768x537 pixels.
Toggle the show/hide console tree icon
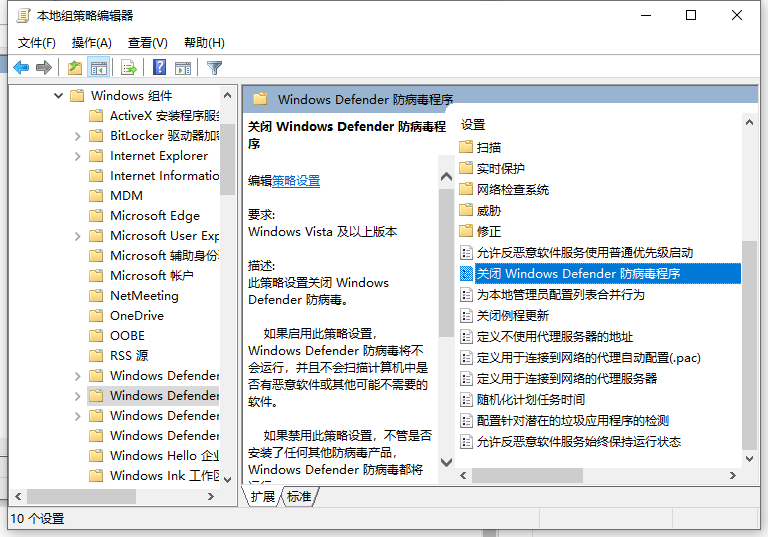pyautogui.click(x=99, y=68)
